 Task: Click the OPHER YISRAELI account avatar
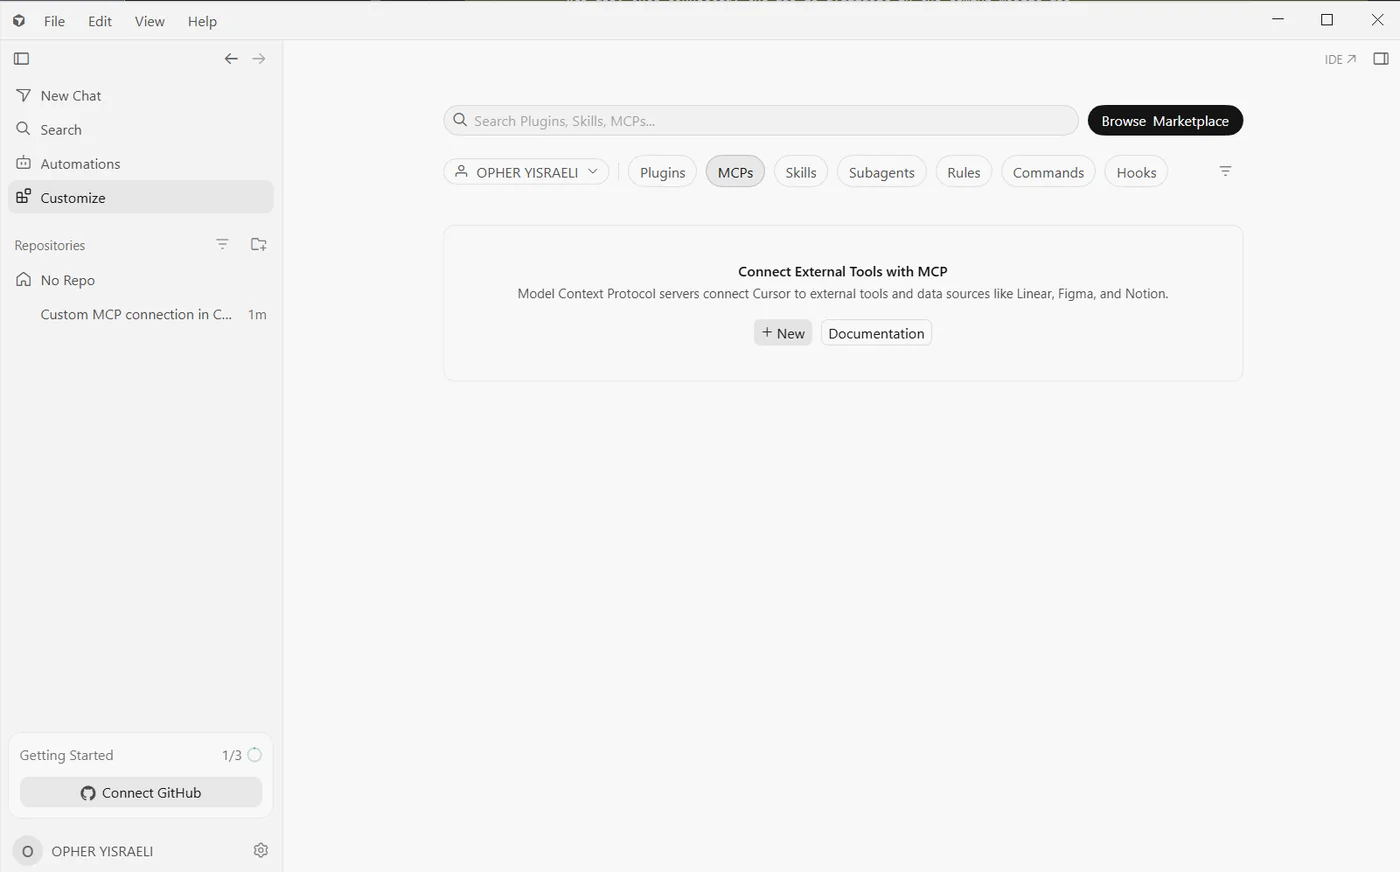(x=27, y=851)
